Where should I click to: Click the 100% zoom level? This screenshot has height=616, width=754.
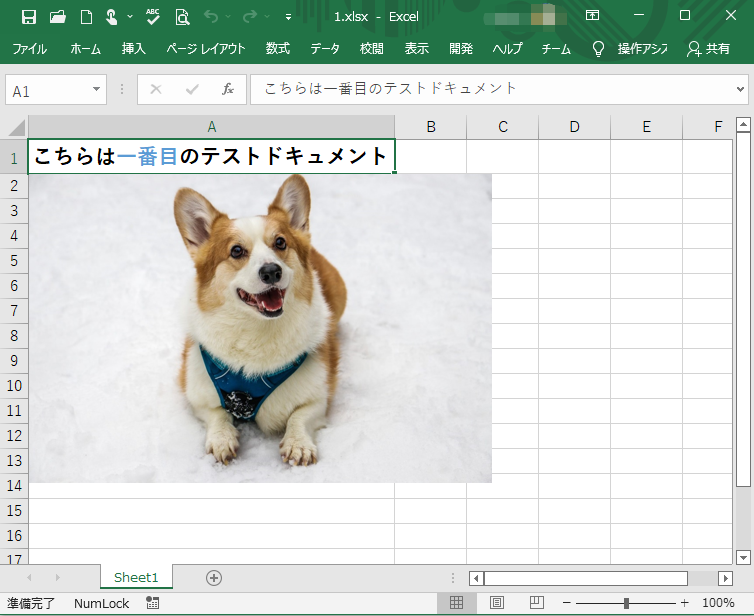coord(718,603)
